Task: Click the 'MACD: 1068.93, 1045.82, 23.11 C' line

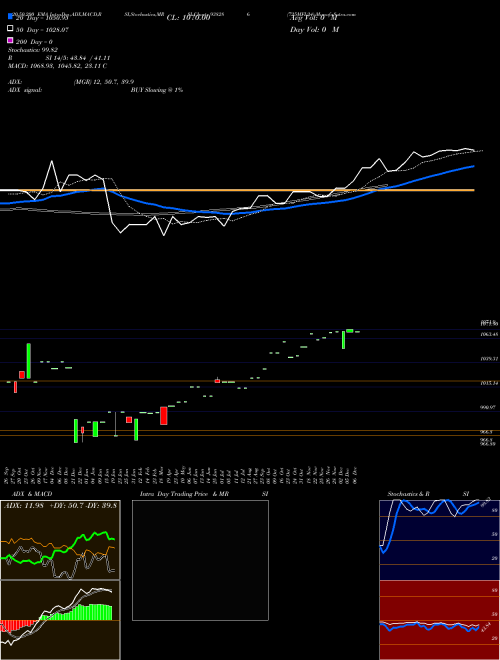Action: pos(57,66)
